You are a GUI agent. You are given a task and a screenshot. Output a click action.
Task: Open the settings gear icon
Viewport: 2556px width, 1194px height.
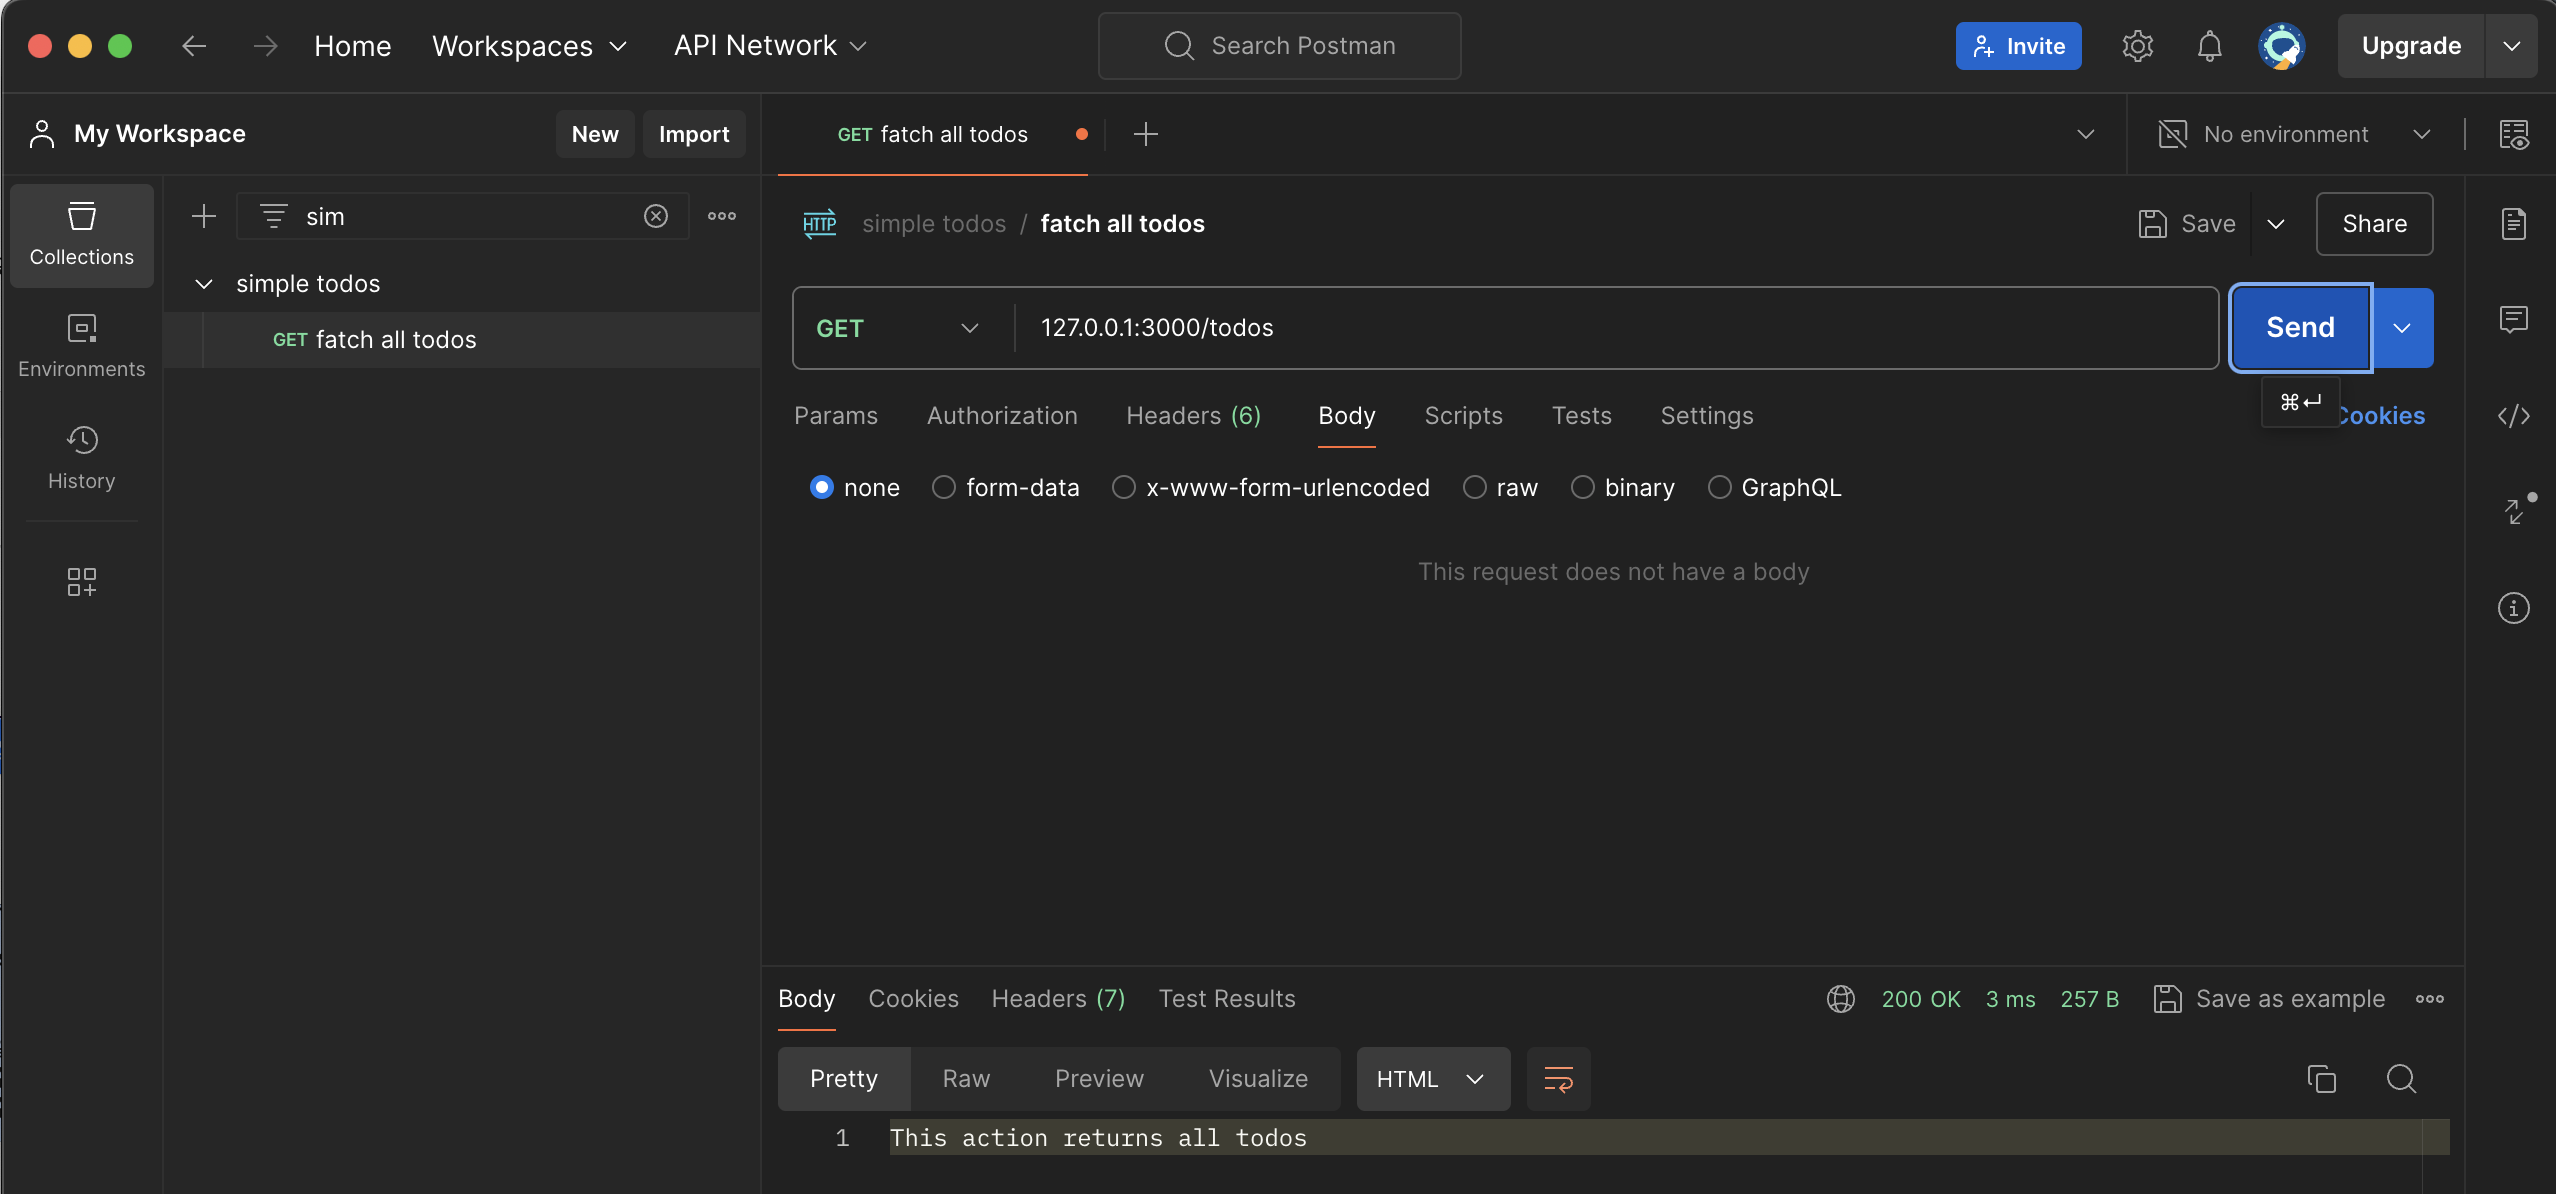2137,46
